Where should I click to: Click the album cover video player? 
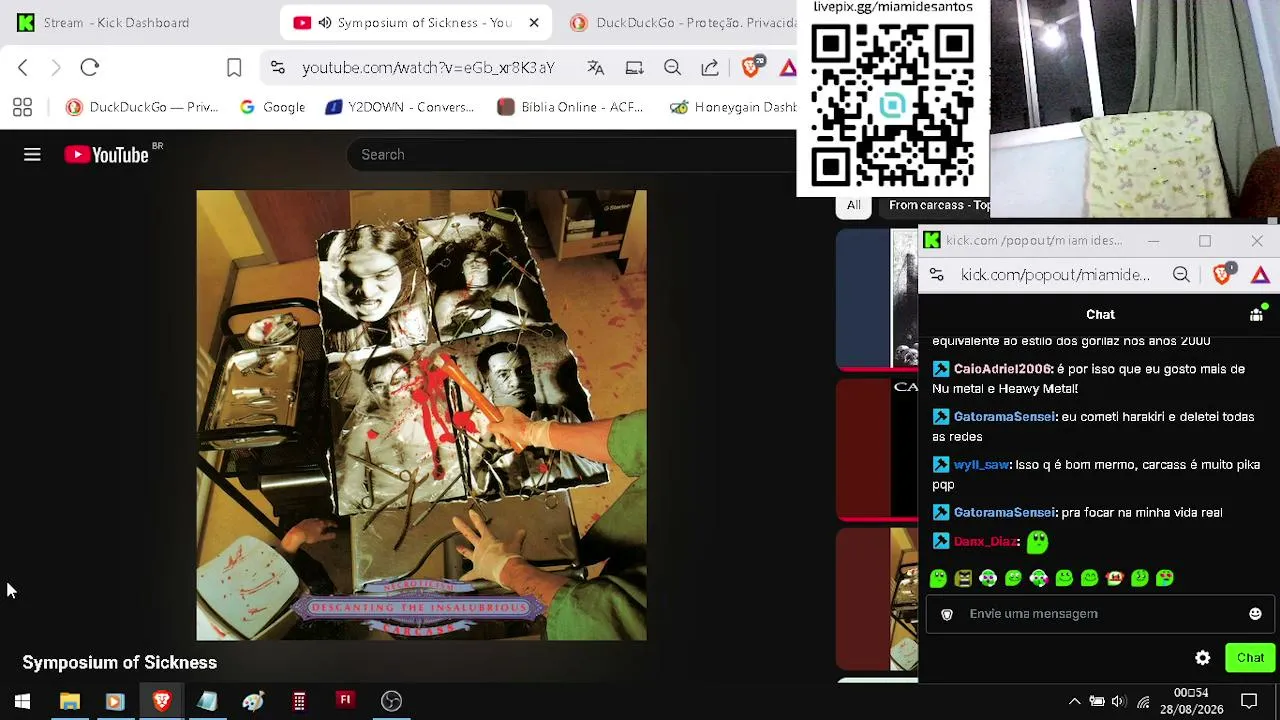[421, 415]
